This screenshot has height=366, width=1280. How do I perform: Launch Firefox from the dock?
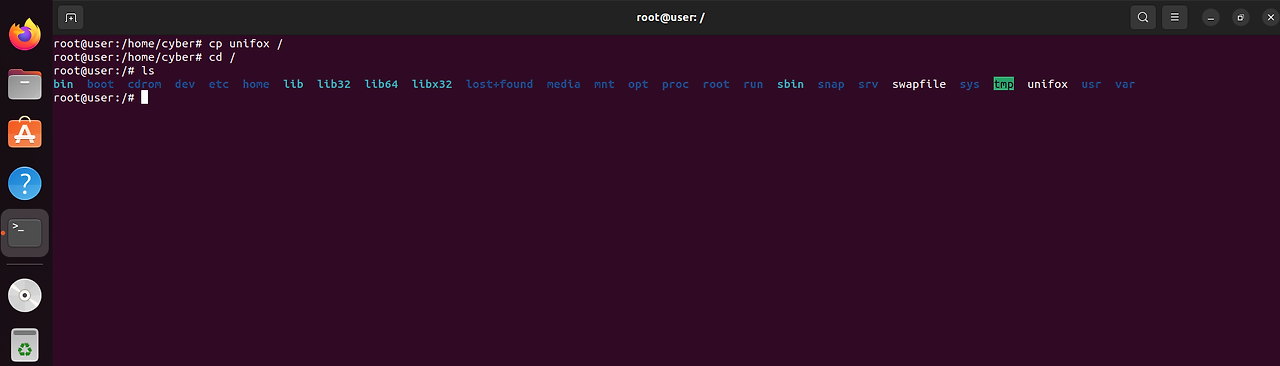tap(25, 35)
